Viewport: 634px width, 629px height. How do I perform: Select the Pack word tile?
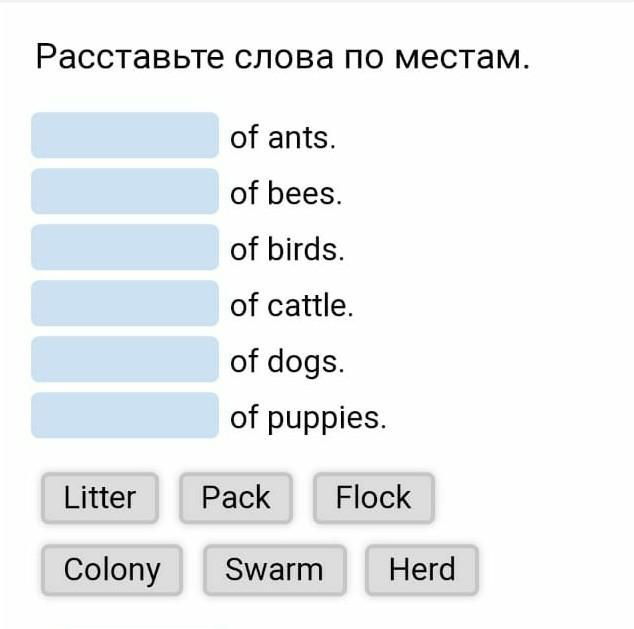pos(235,498)
